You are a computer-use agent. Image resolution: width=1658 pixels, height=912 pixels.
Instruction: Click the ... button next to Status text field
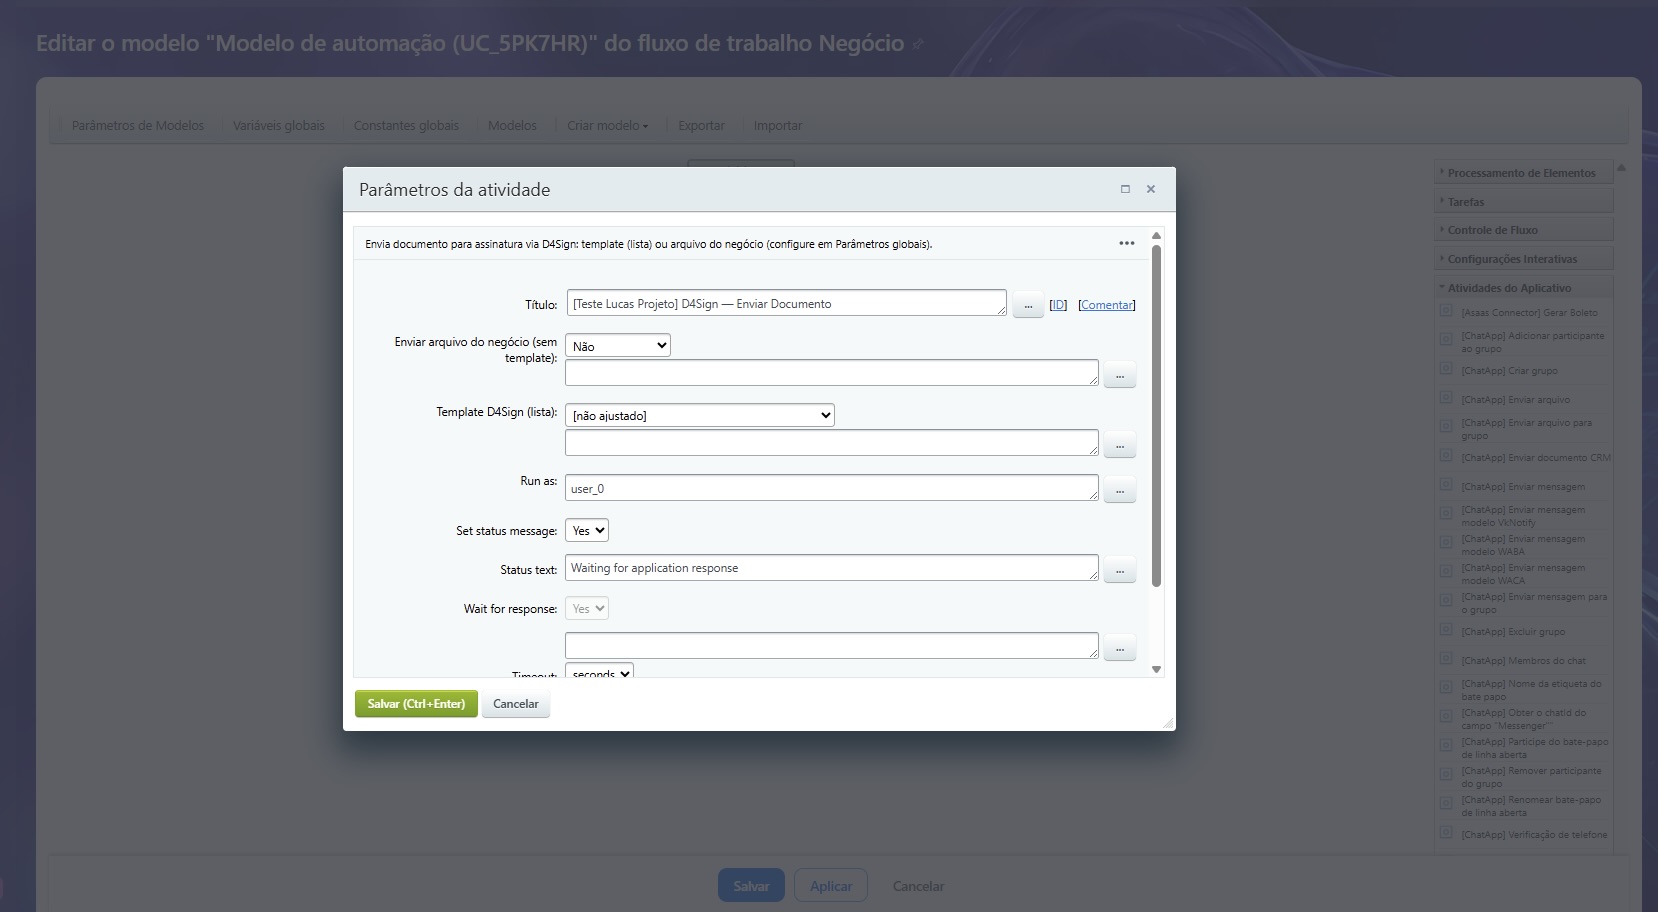coord(1120,569)
